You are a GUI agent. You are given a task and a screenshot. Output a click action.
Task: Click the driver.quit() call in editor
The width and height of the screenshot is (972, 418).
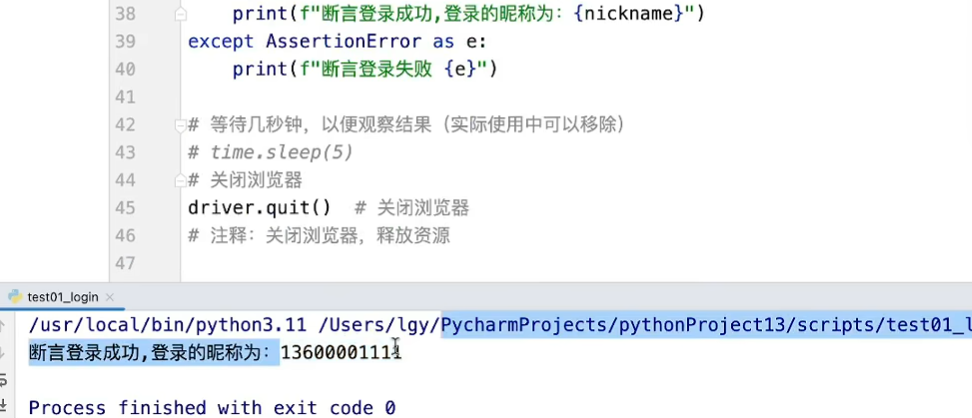point(260,208)
